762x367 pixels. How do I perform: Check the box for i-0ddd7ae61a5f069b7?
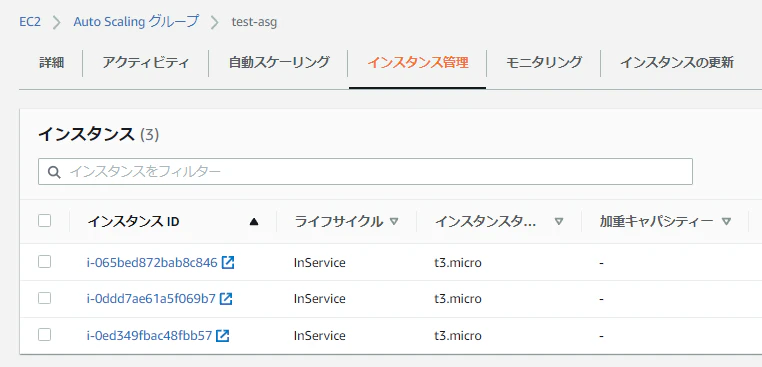tap(45, 298)
